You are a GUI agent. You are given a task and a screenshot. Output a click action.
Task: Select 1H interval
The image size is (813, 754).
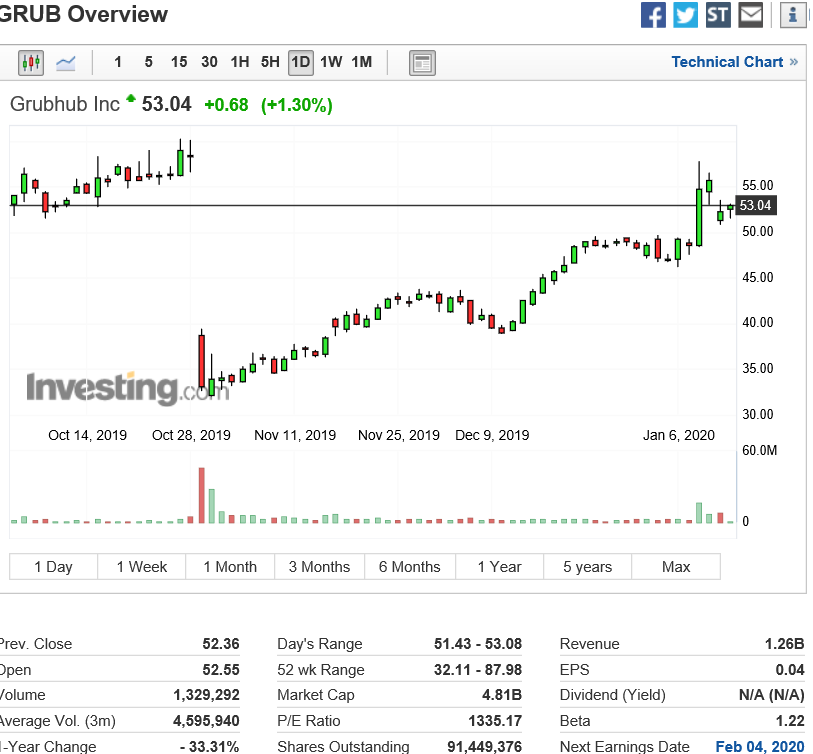[x=240, y=62]
